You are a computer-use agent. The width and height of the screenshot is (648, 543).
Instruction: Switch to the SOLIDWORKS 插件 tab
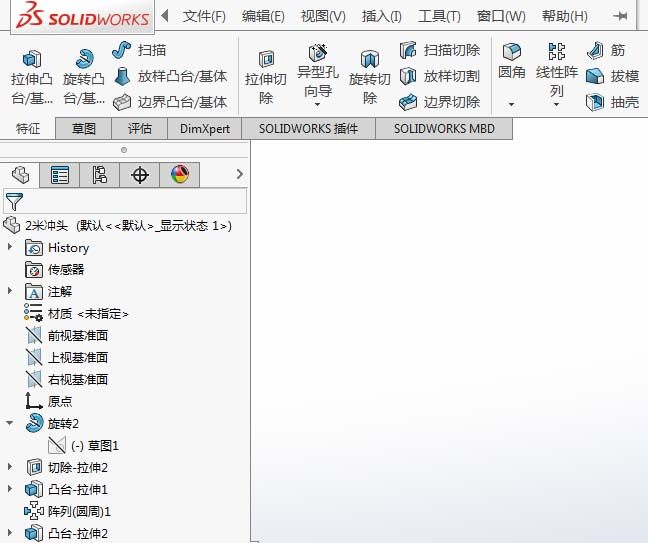tap(308, 129)
